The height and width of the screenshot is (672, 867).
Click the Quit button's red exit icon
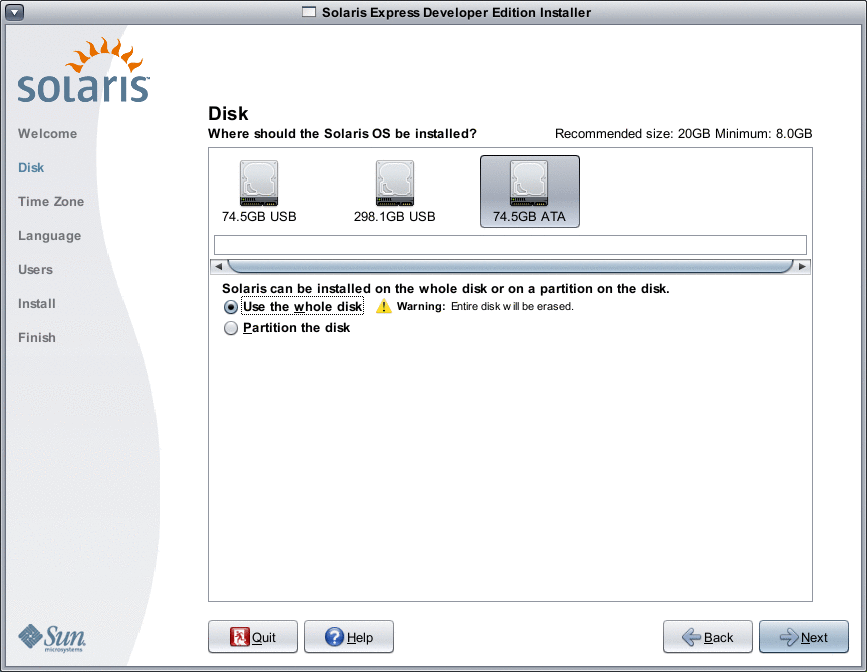pos(240,636)
